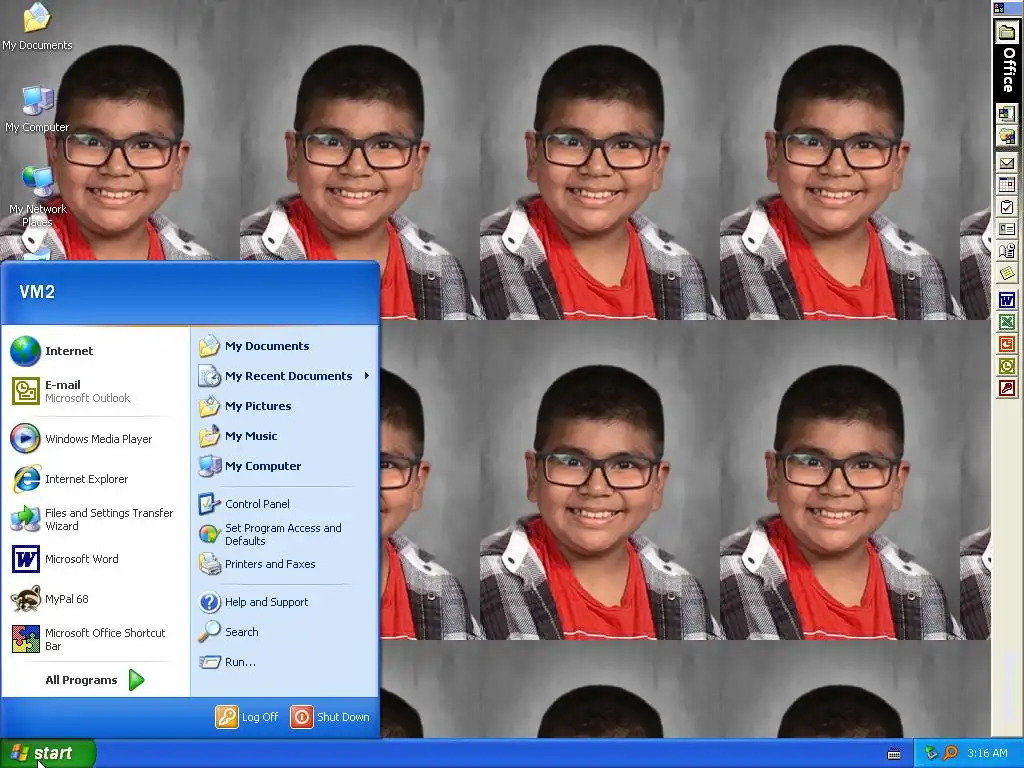Click the VM2 user name header
1024x768 pixels.
click(x=37, y=292)
